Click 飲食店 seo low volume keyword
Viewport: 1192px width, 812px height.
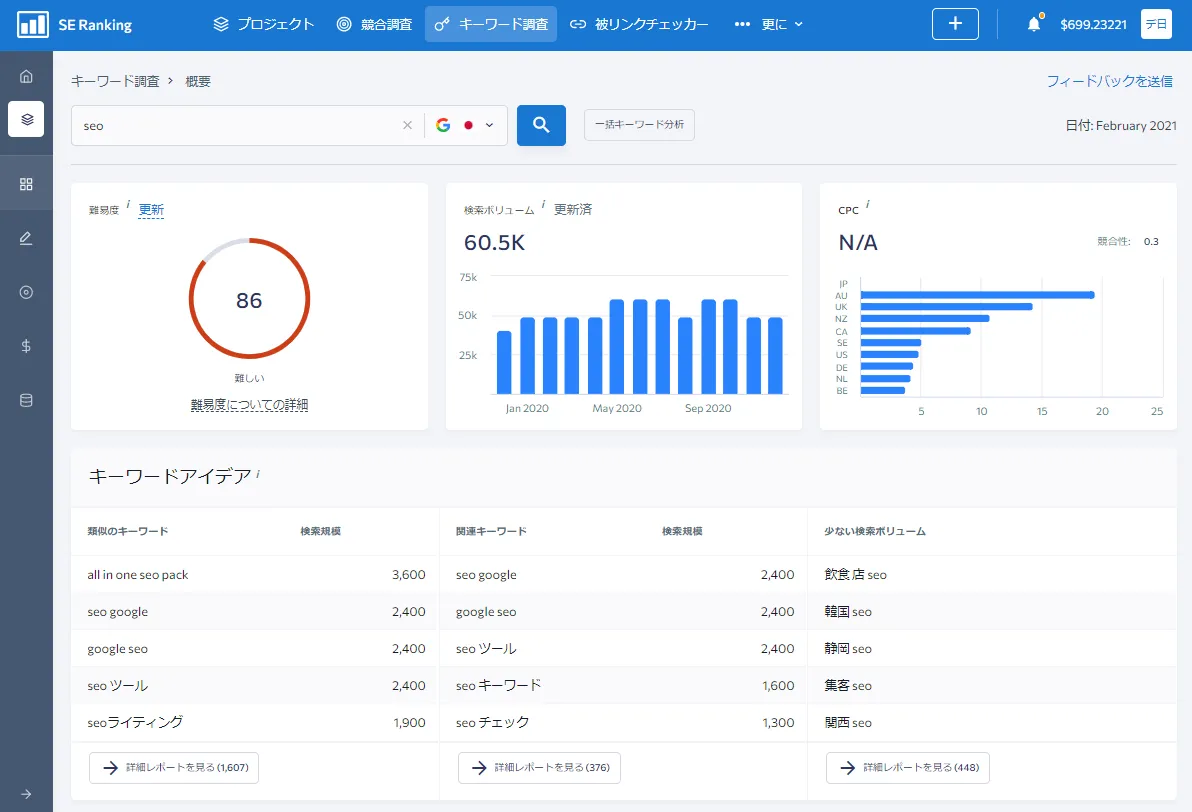point(855,575)
